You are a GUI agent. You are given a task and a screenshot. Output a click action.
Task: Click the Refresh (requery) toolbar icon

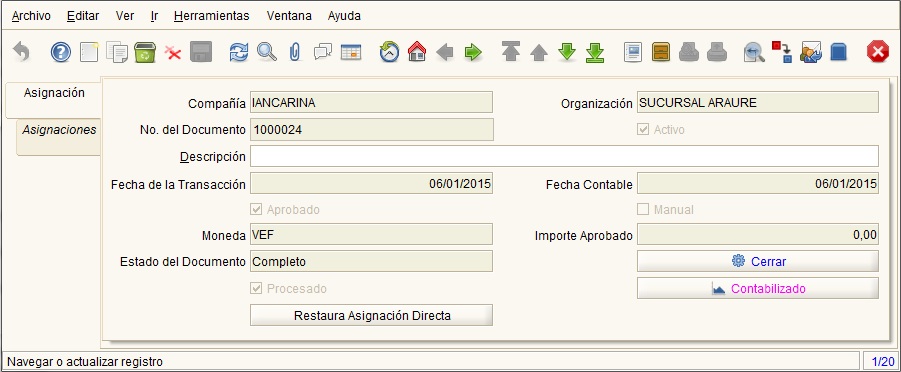click(x=238, y=52)
